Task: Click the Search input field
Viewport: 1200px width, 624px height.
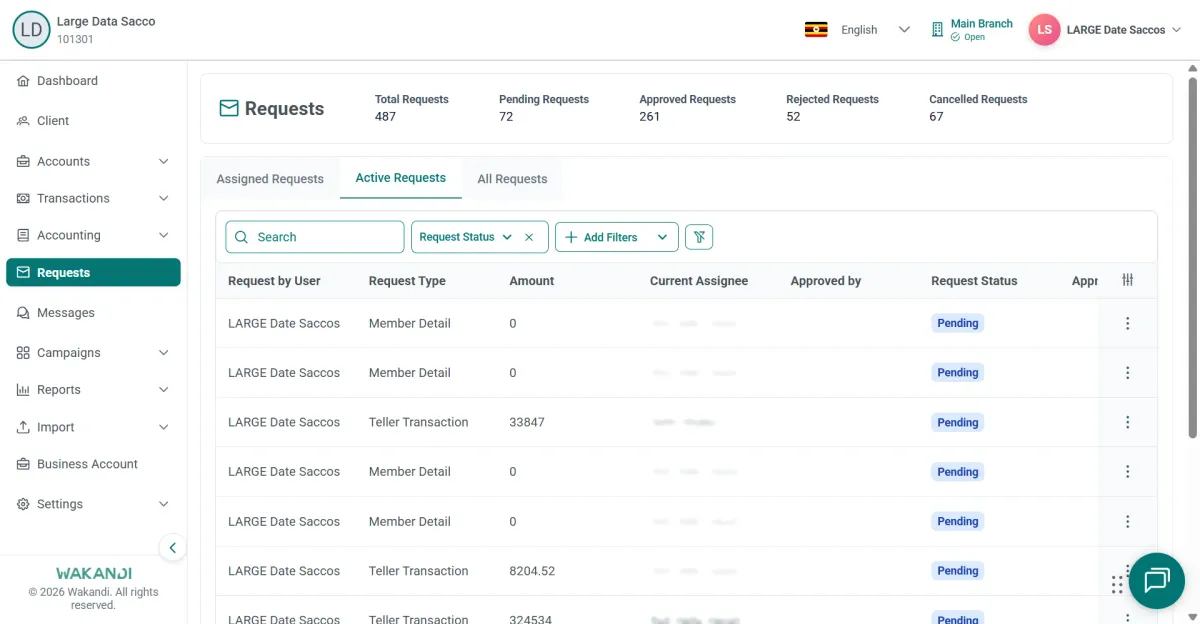Action: 315,237
